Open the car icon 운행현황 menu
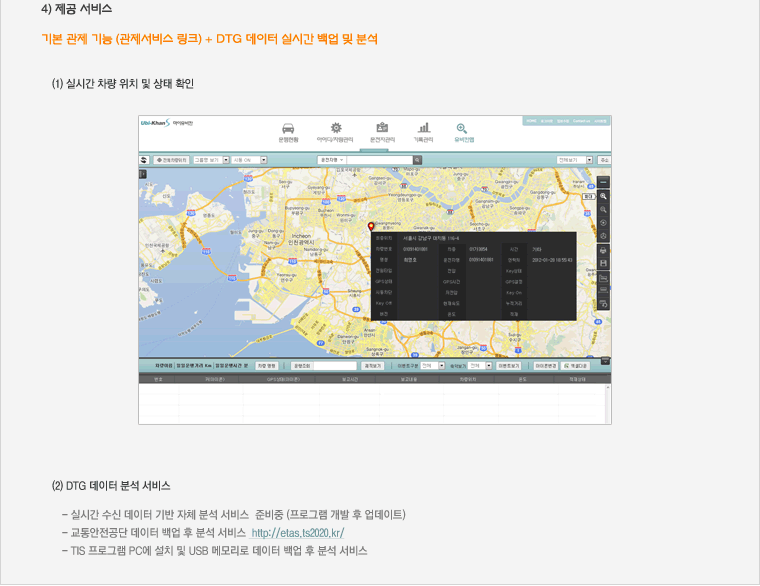Image resolution: width=760 pixels, height=586 pixels. coord(288,132)
